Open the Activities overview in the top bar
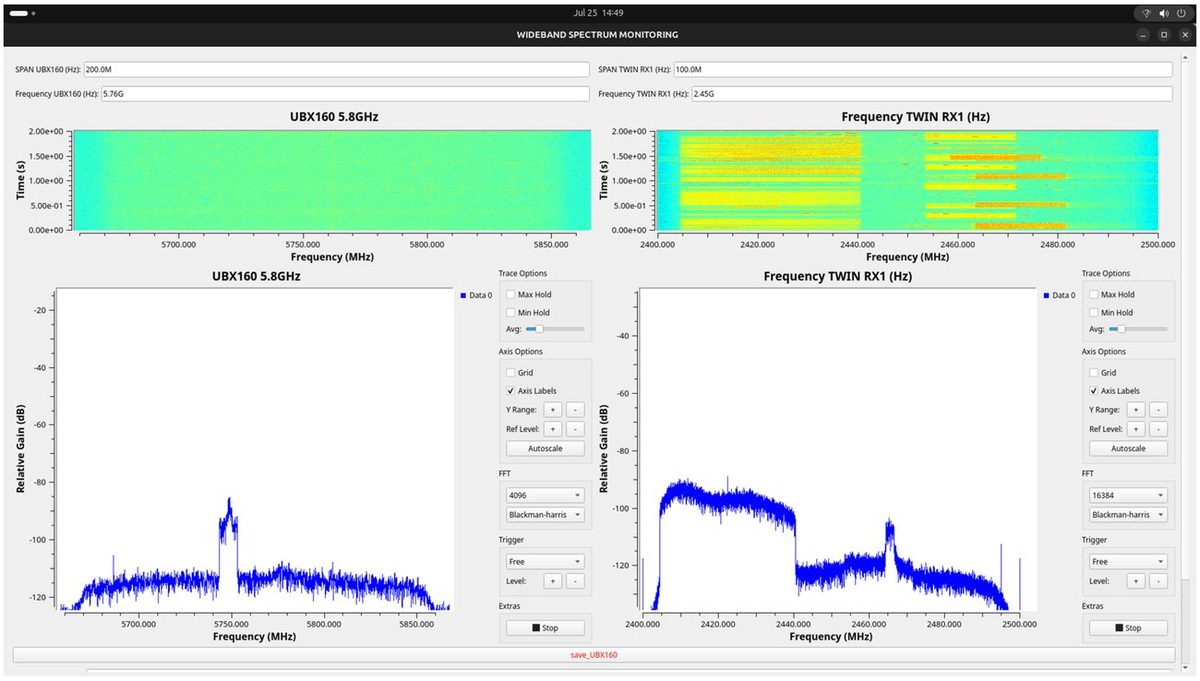Screen dimensions: 1200x681 click(x=22, y=13)
